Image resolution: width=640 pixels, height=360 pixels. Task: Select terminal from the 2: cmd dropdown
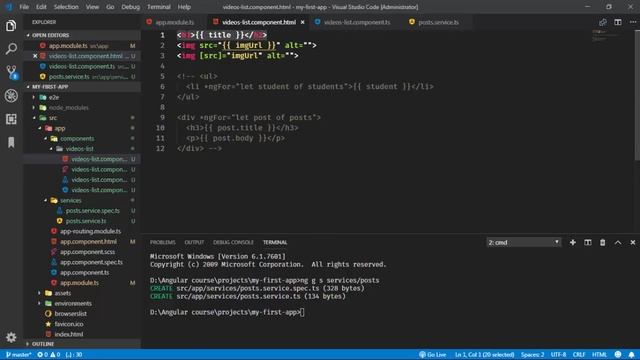pyautogui.click(x=524, y=242)
